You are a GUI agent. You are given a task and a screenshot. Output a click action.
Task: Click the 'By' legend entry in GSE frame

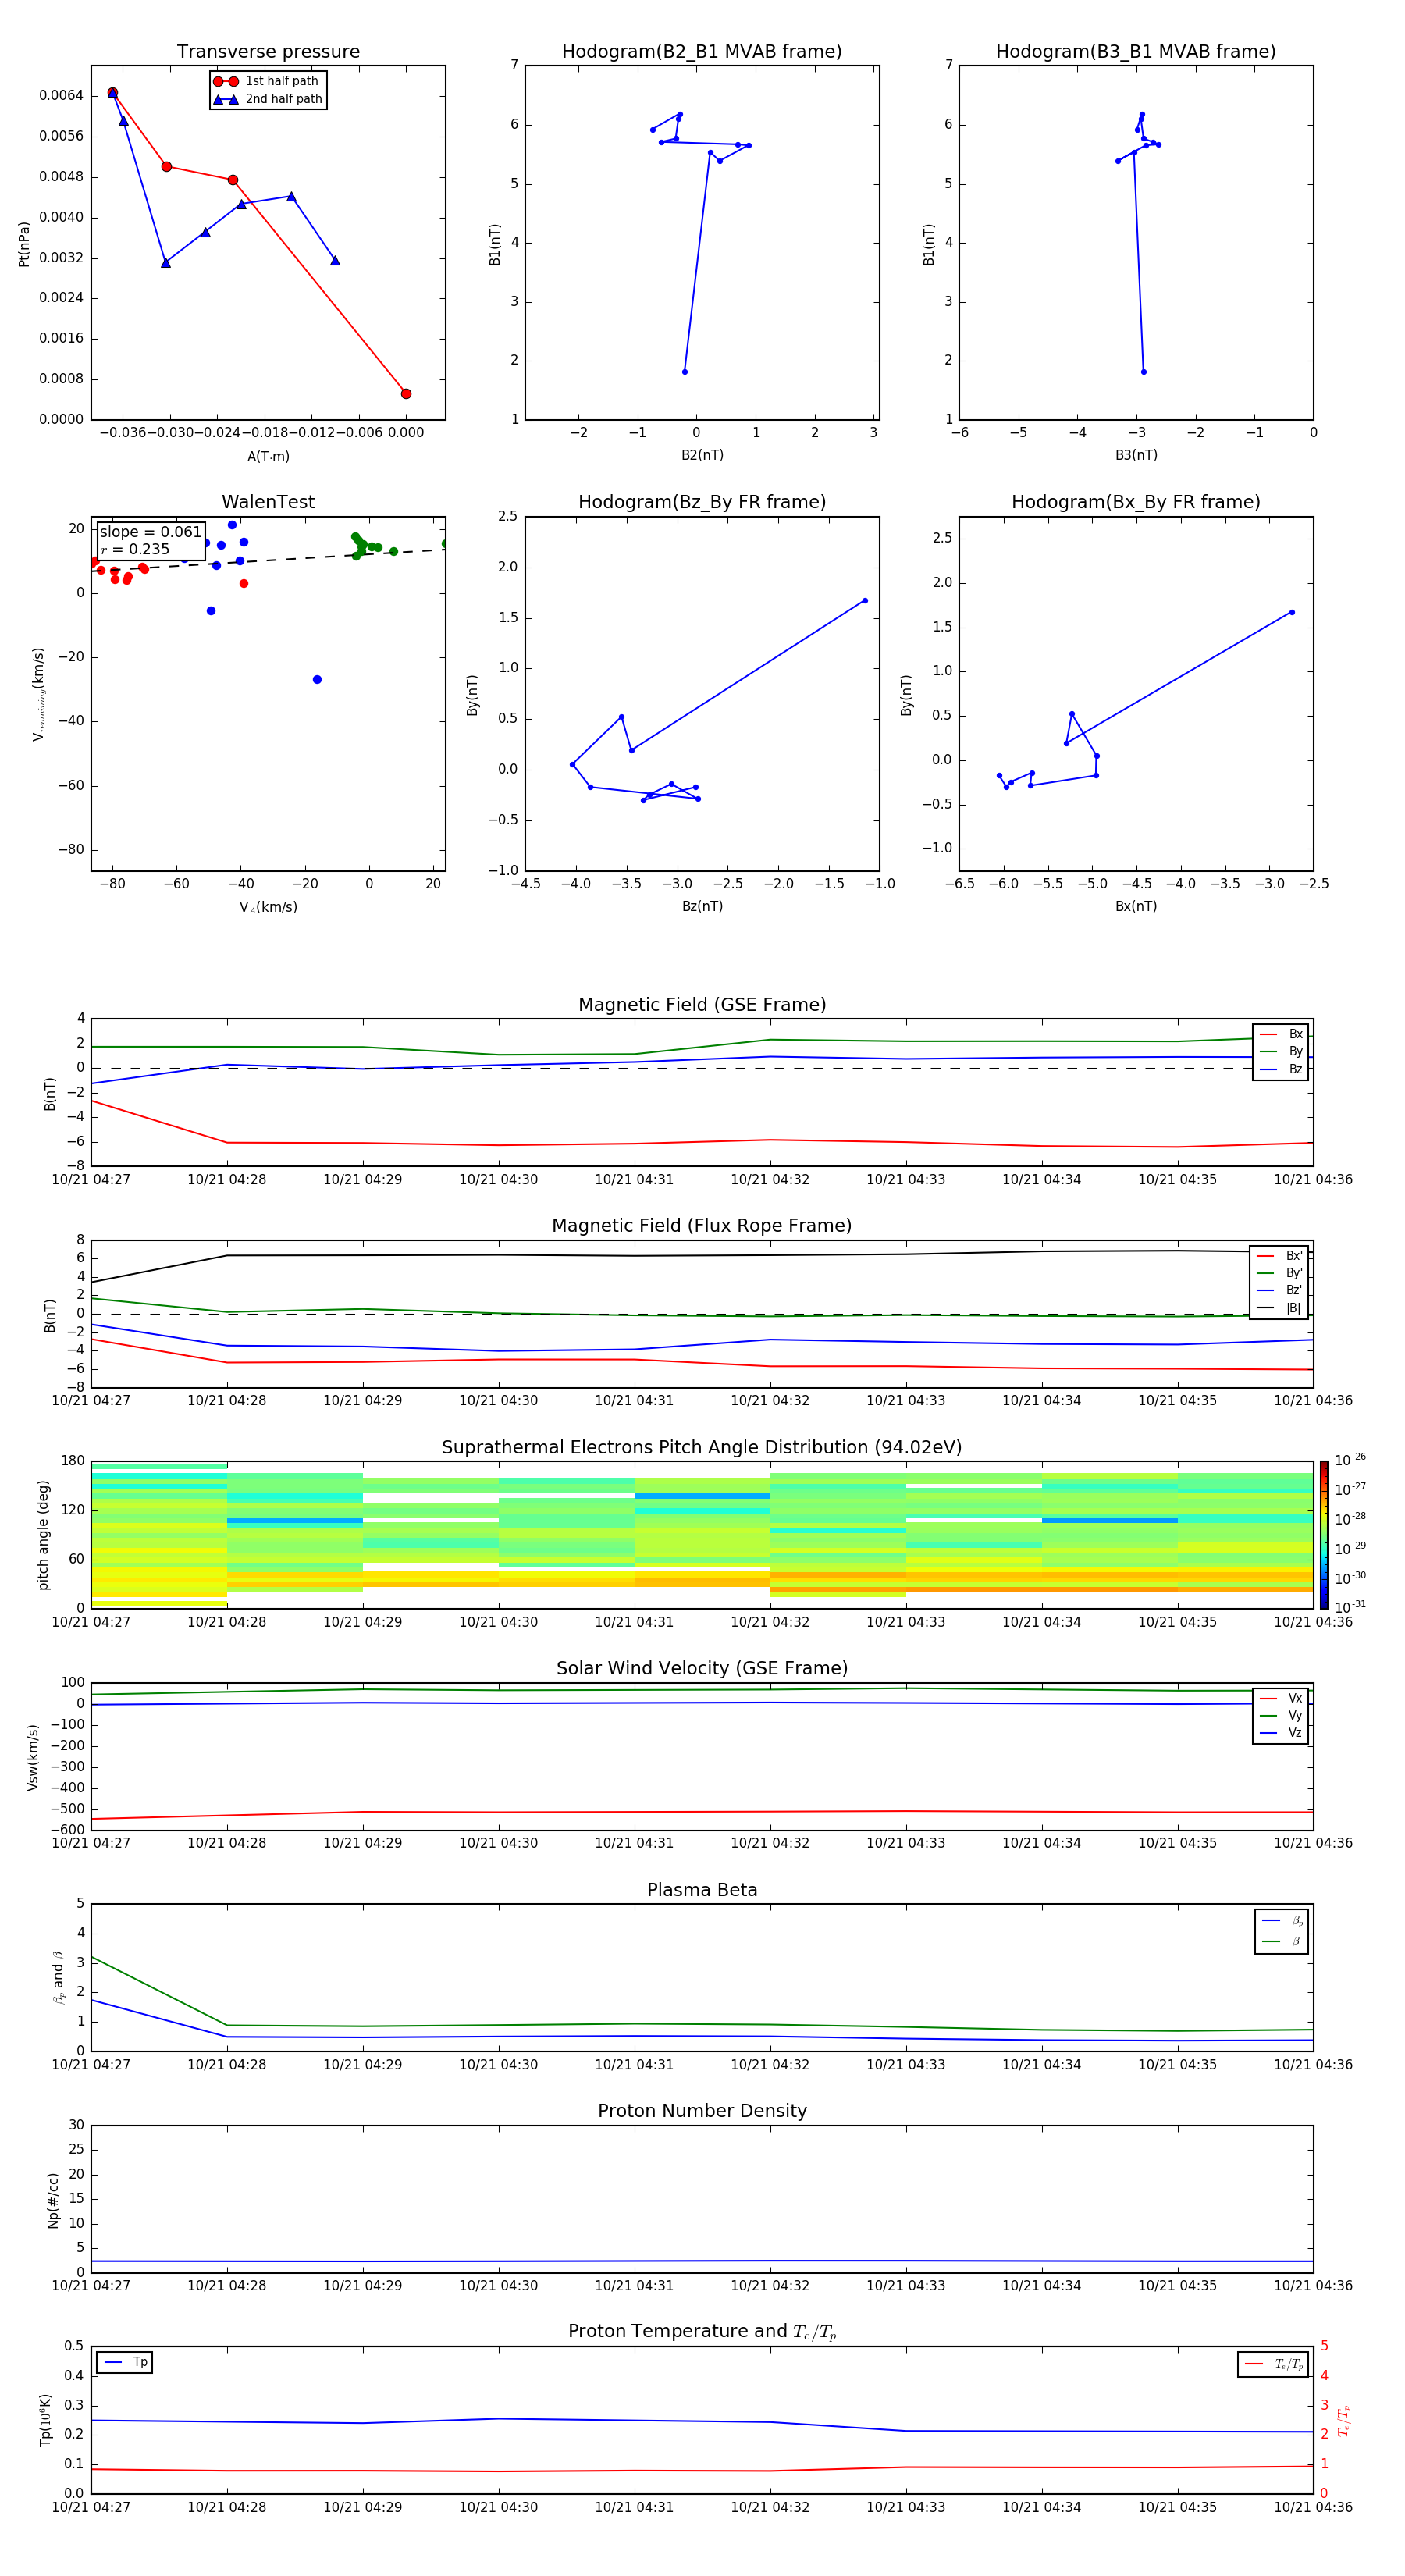(1281, 1051)
